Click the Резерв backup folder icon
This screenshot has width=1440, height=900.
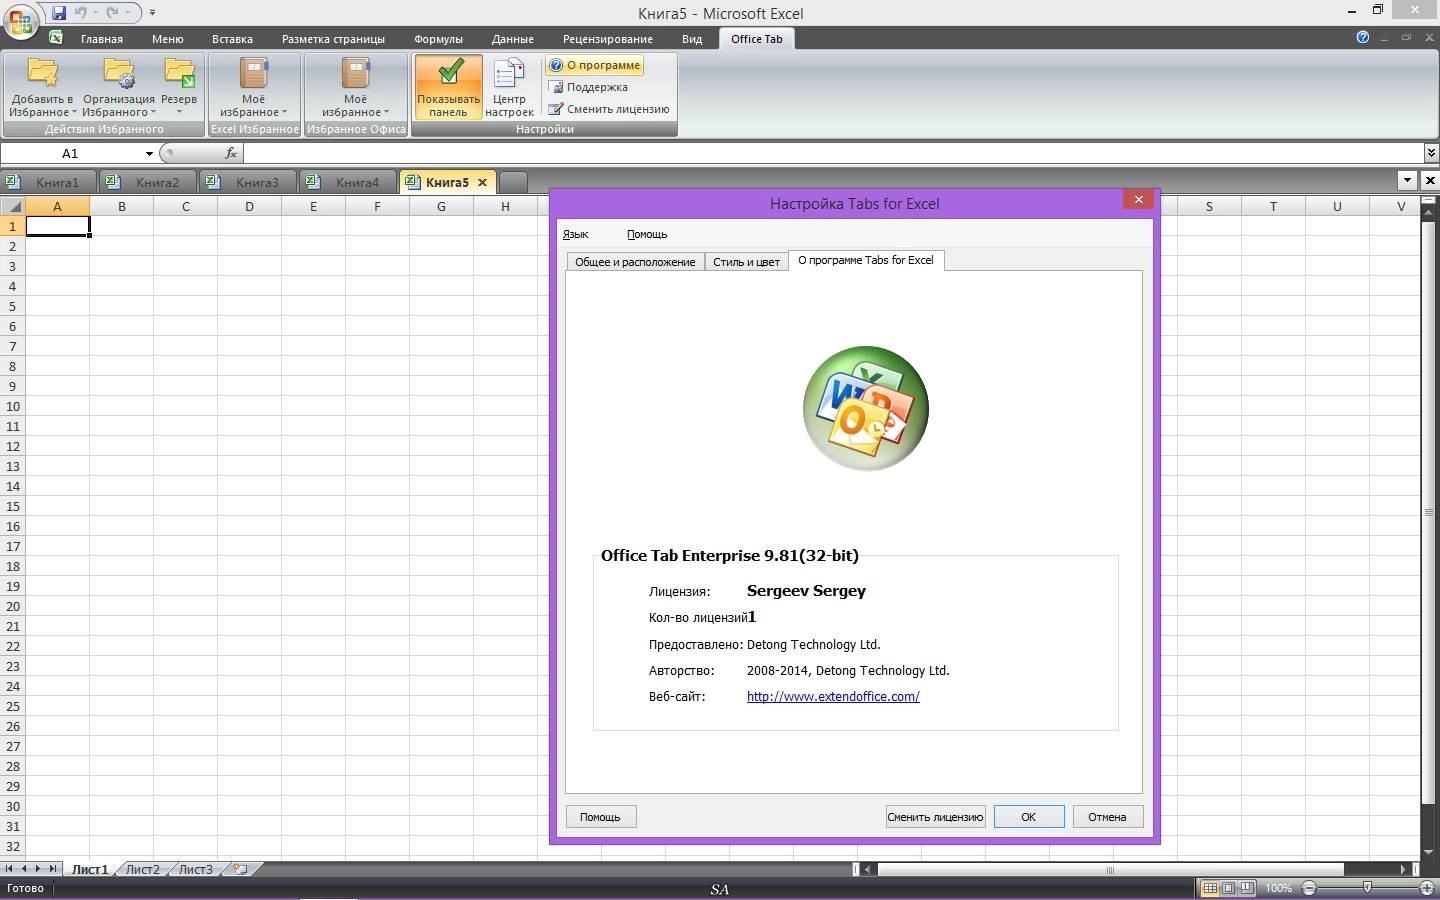pos(179,74)
